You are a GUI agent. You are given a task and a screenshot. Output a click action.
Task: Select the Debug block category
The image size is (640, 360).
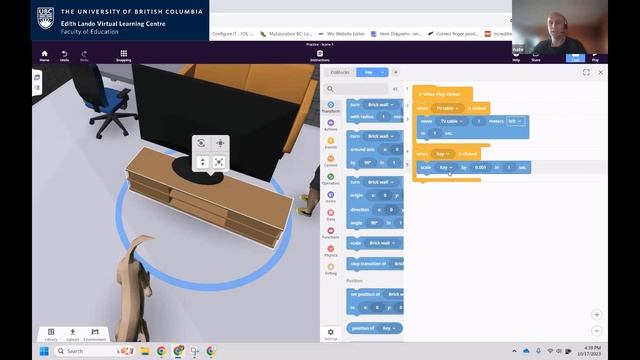[x=331, y=269]
